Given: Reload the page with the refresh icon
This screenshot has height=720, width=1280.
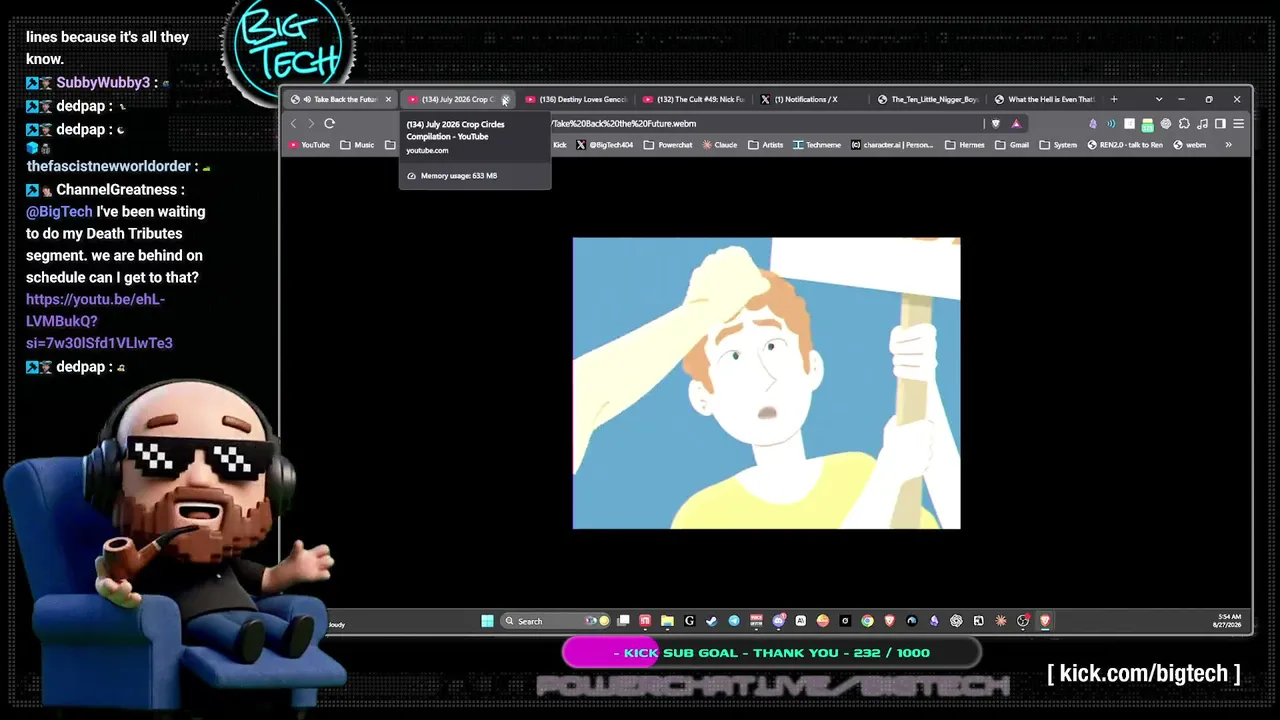Looking at the screenshot, I should click(329, 123).
